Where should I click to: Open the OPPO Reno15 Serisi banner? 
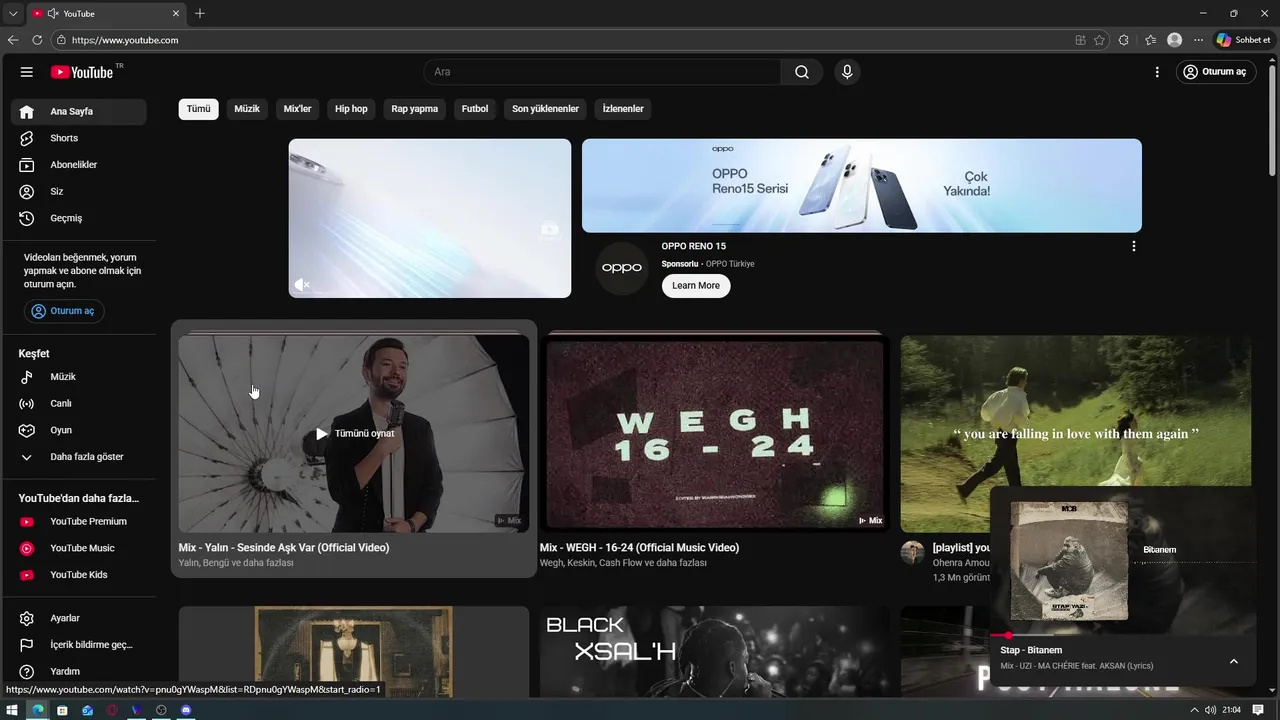coord(862,186)
